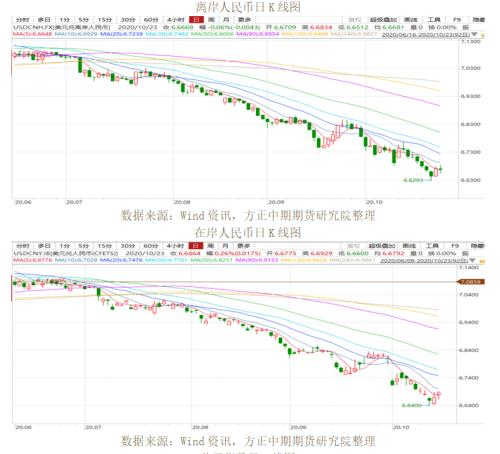Click MA(20) label in USDCNH chart legend
Screen dimensions: 500x454
tap(121, 34)
